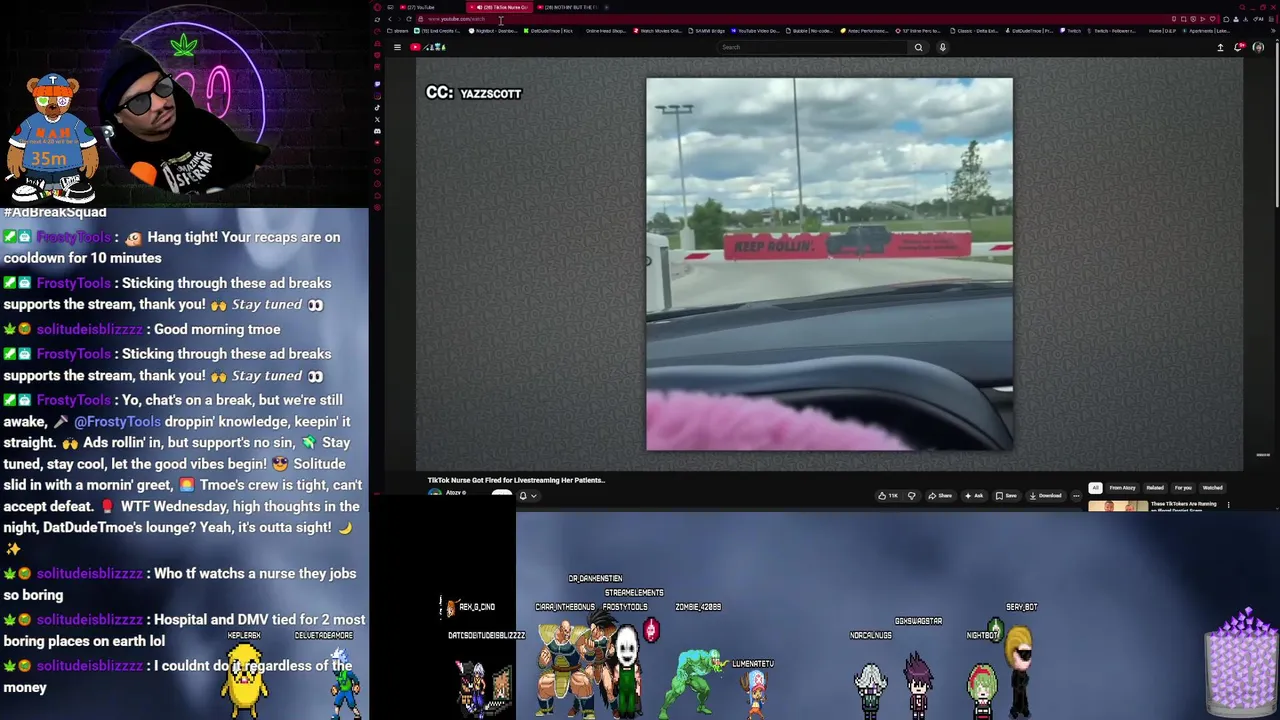This screenshot has height=720, width=1280.
Task: Open the YouTube hamburger guide menu
Action: click(x=397, y=47)
